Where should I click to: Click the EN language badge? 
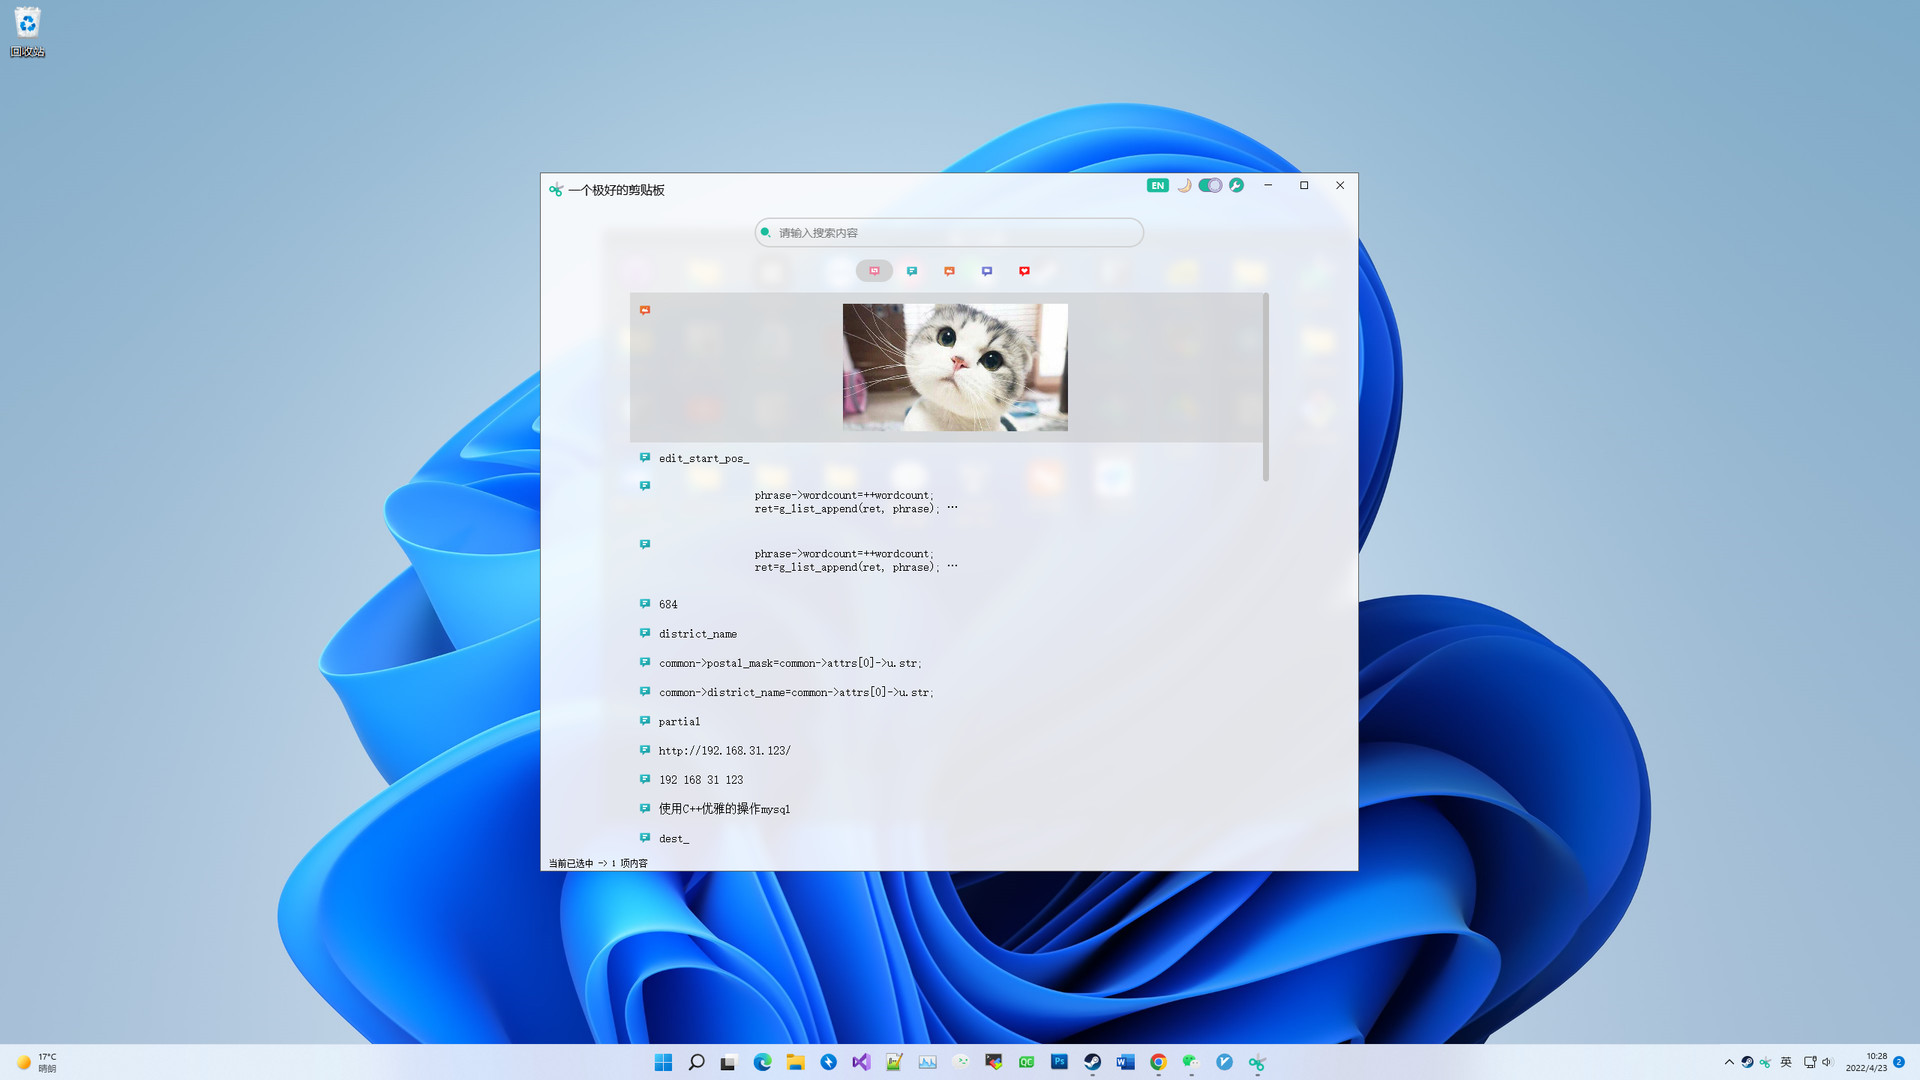(x=1157, y=185)
